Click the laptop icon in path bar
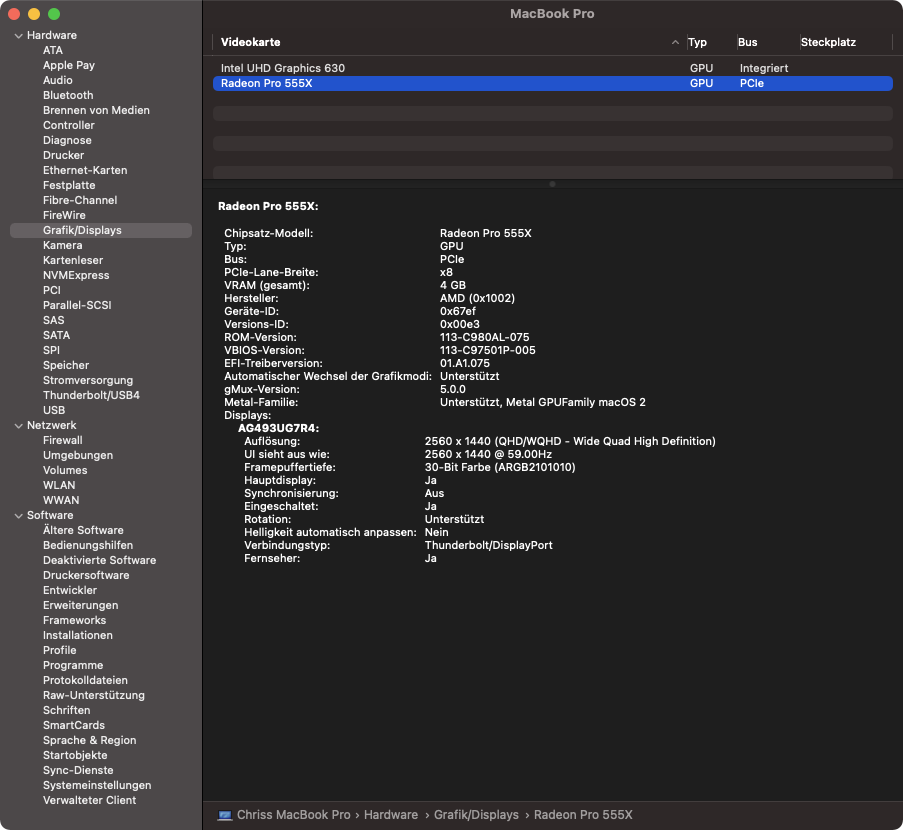This screenshot has width=903, height=830. coord(225,815)
